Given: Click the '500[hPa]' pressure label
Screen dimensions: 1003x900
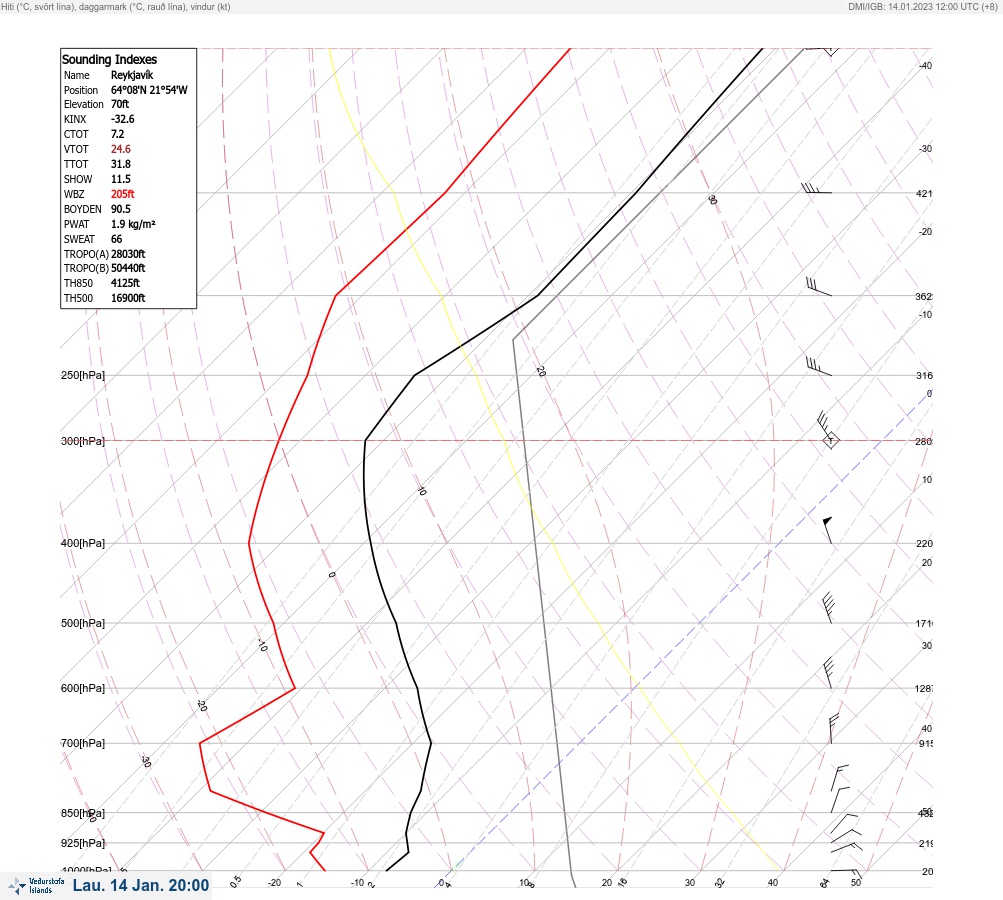Looking at the screenshot, I should point(83,623).
